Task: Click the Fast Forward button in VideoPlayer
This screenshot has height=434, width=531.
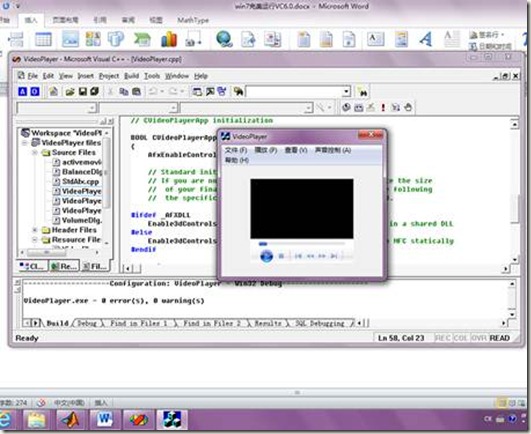Action: click(322, 256)
